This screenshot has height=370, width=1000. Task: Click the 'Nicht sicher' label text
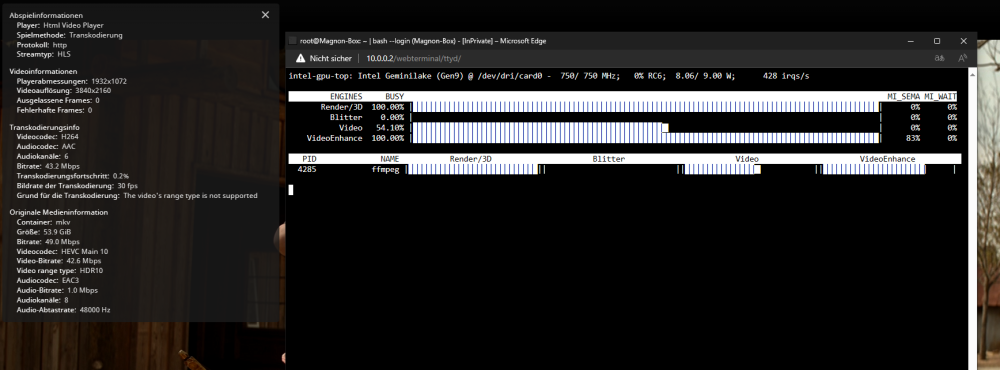point(330,58)
